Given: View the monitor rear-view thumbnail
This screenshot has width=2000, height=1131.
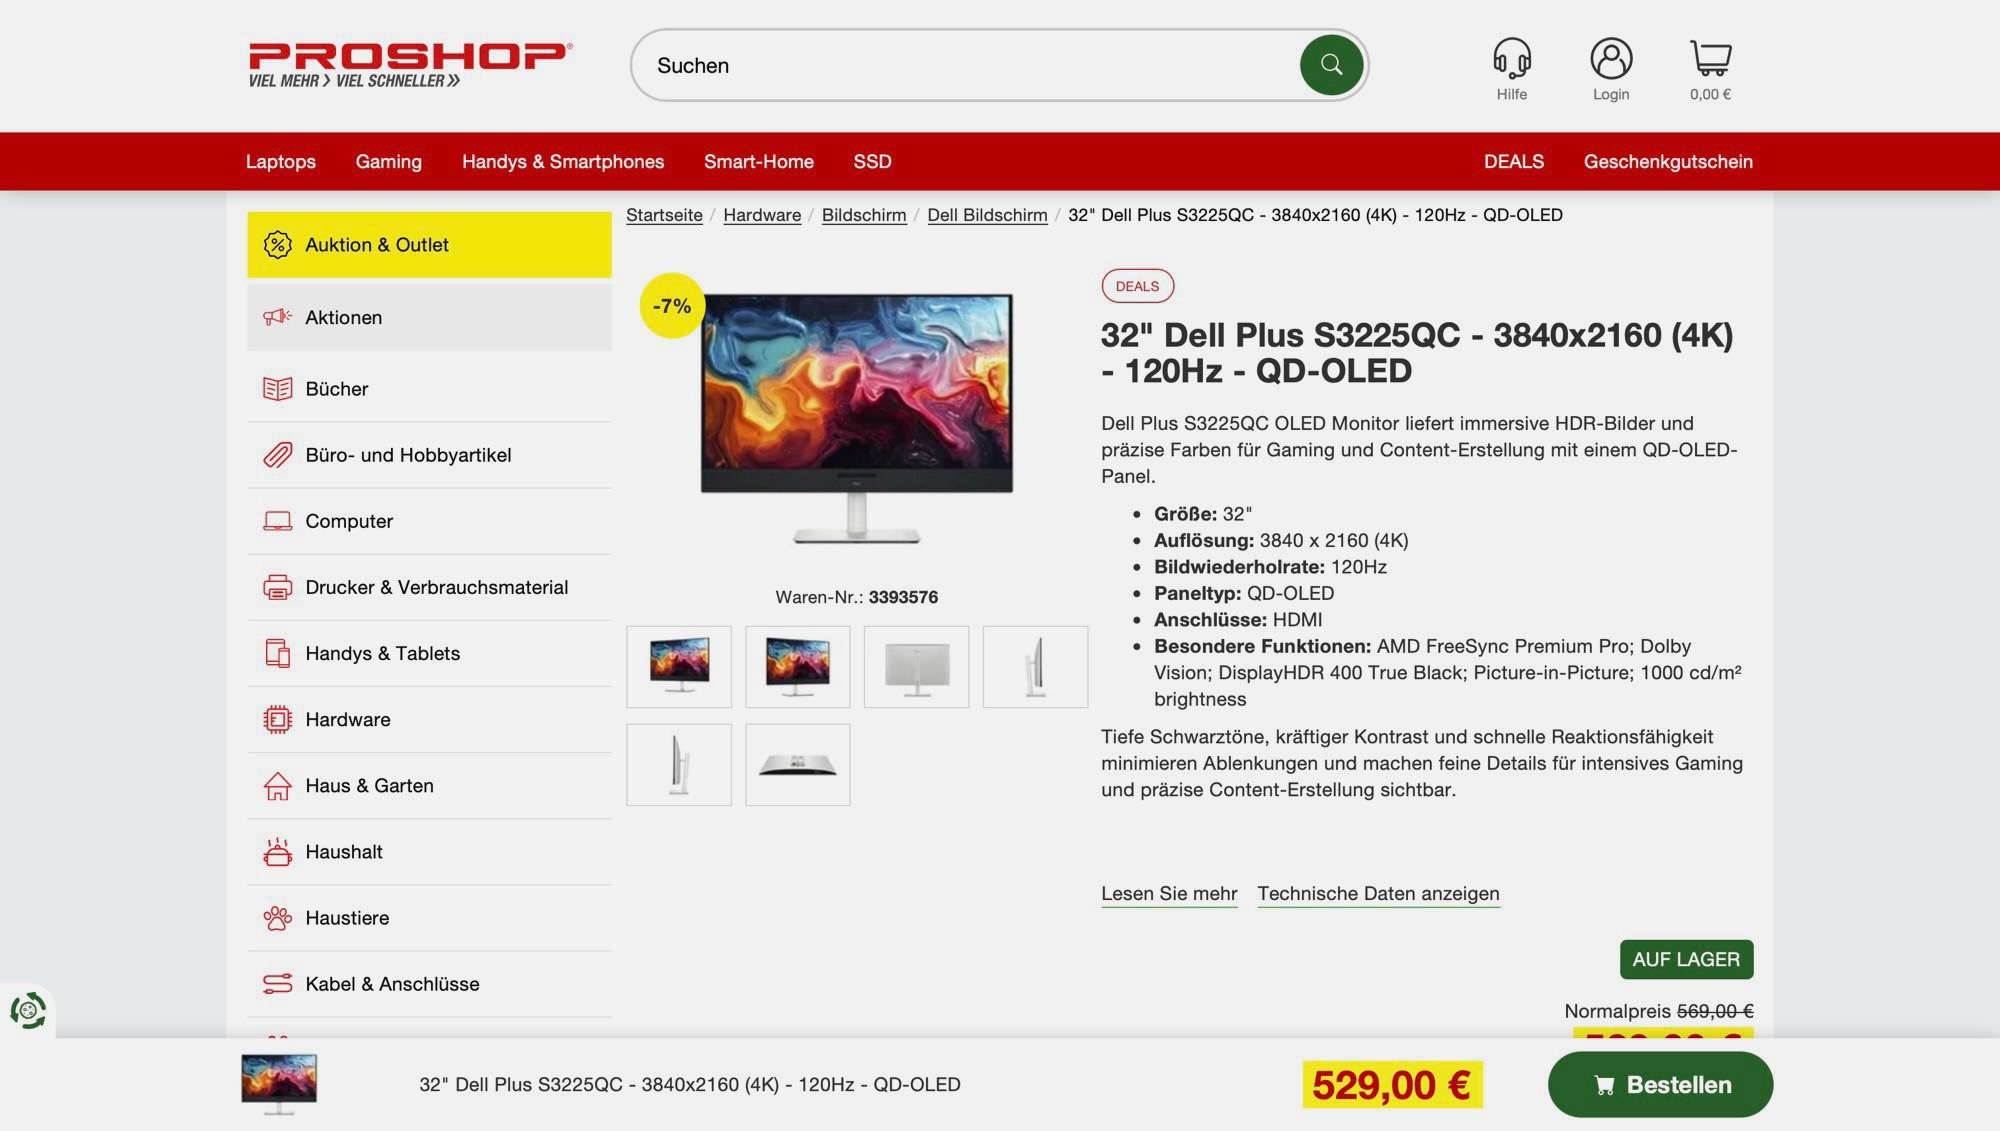Looking at the screenshot, I should pos(916,667).
